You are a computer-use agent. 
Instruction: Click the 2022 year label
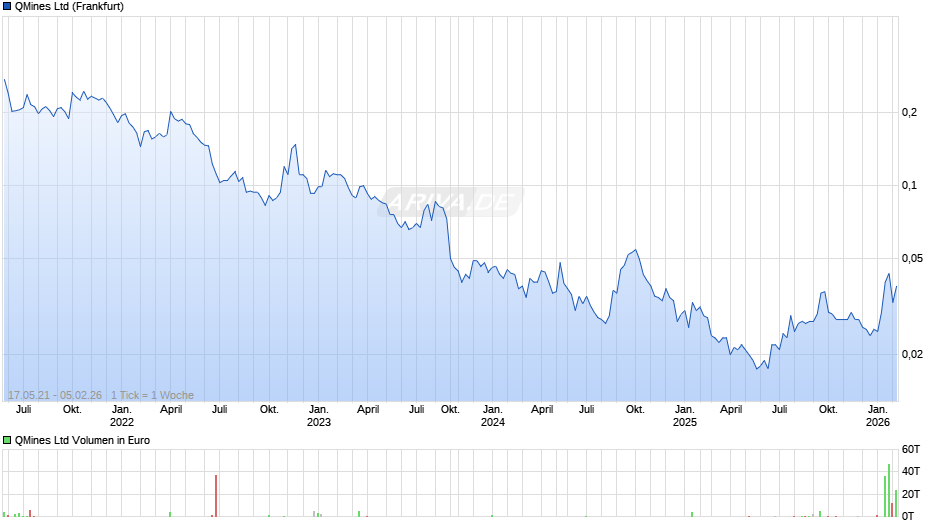122,422
